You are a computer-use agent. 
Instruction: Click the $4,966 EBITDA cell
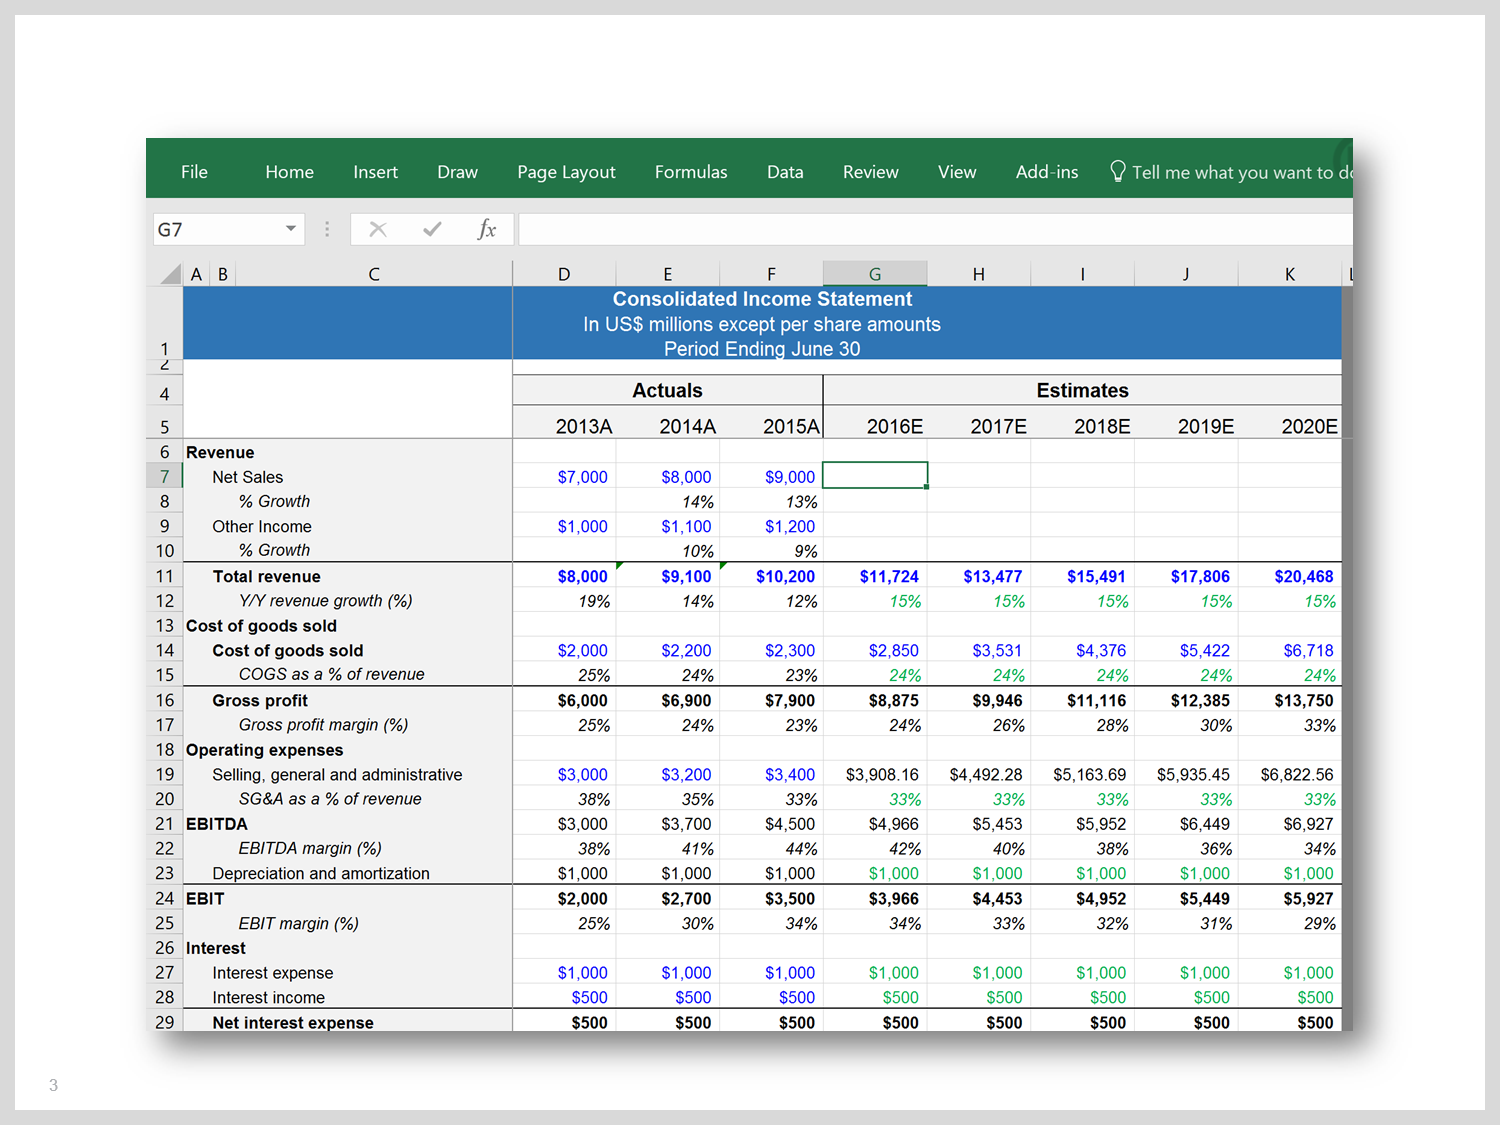[875, 824]
